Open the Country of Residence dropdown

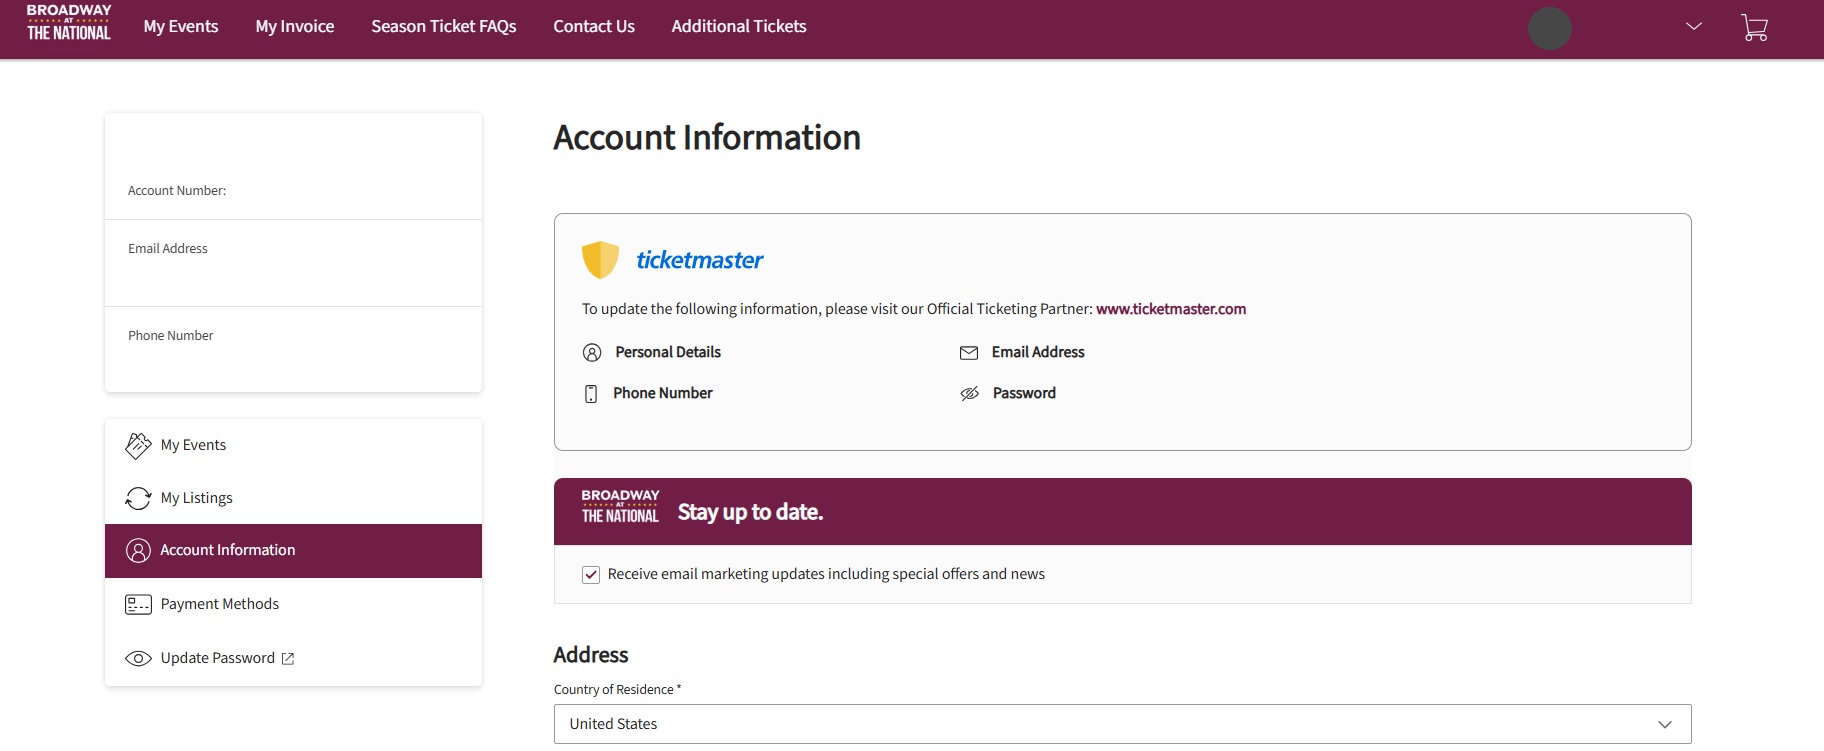1122,724
